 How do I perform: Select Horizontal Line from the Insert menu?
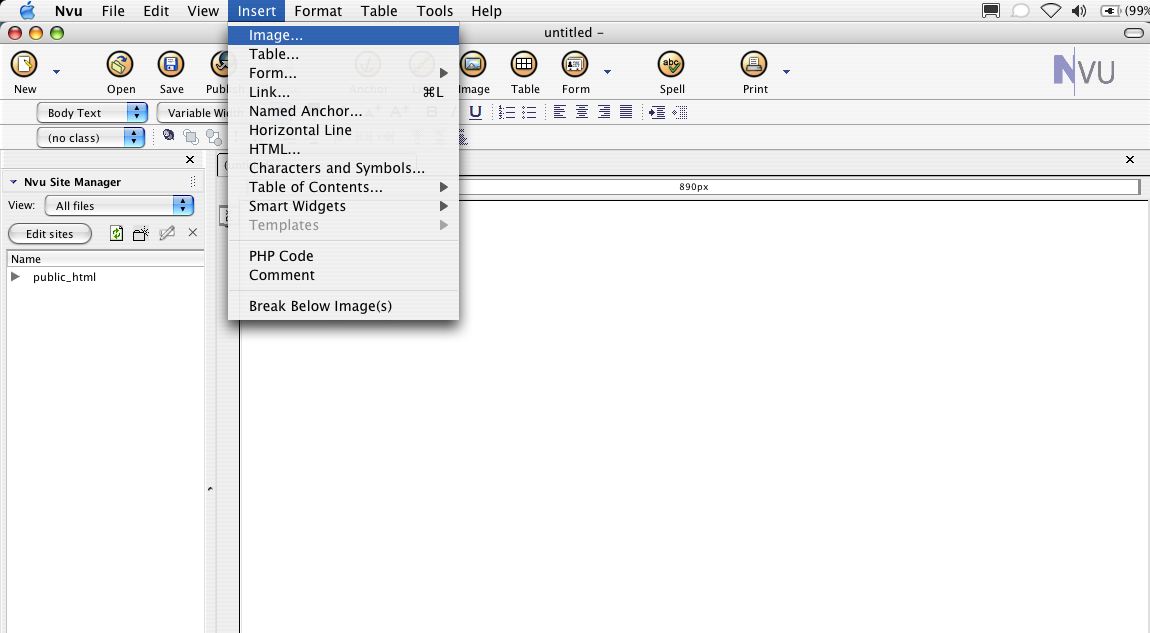click(x=300, y=130)
